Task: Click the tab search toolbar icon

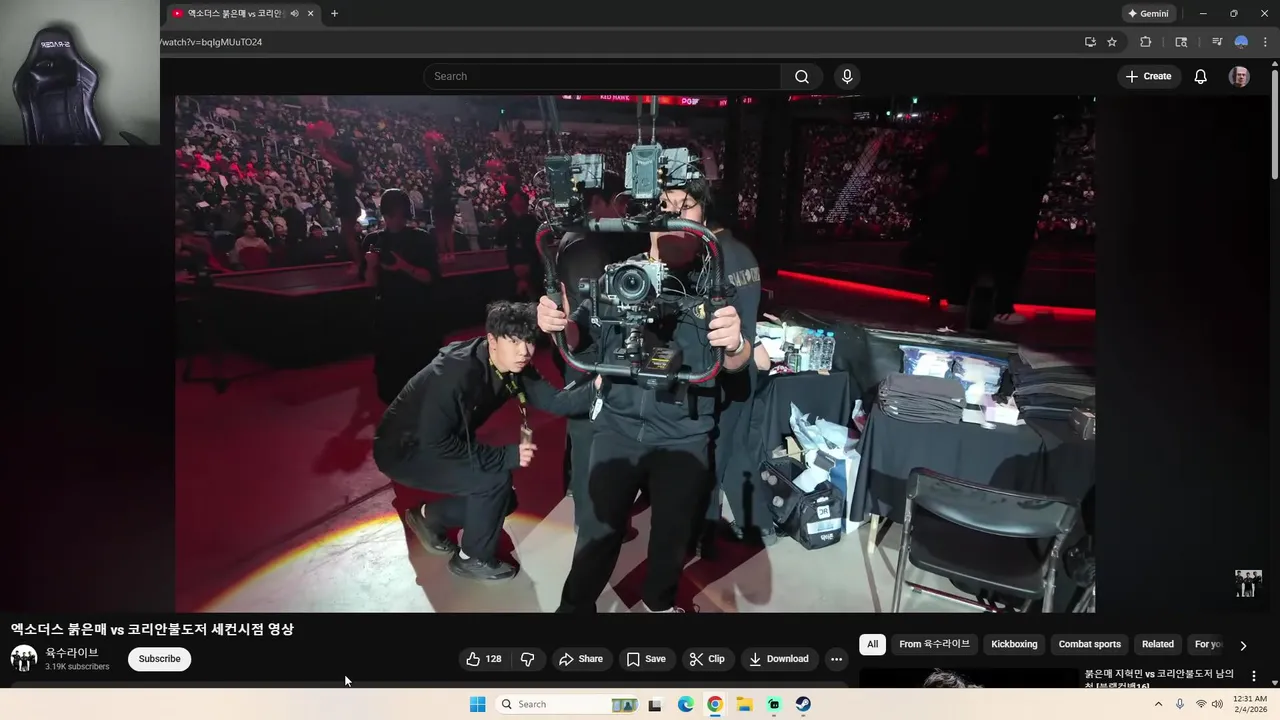Action: pyautogui.click(x=1181, y=42)
